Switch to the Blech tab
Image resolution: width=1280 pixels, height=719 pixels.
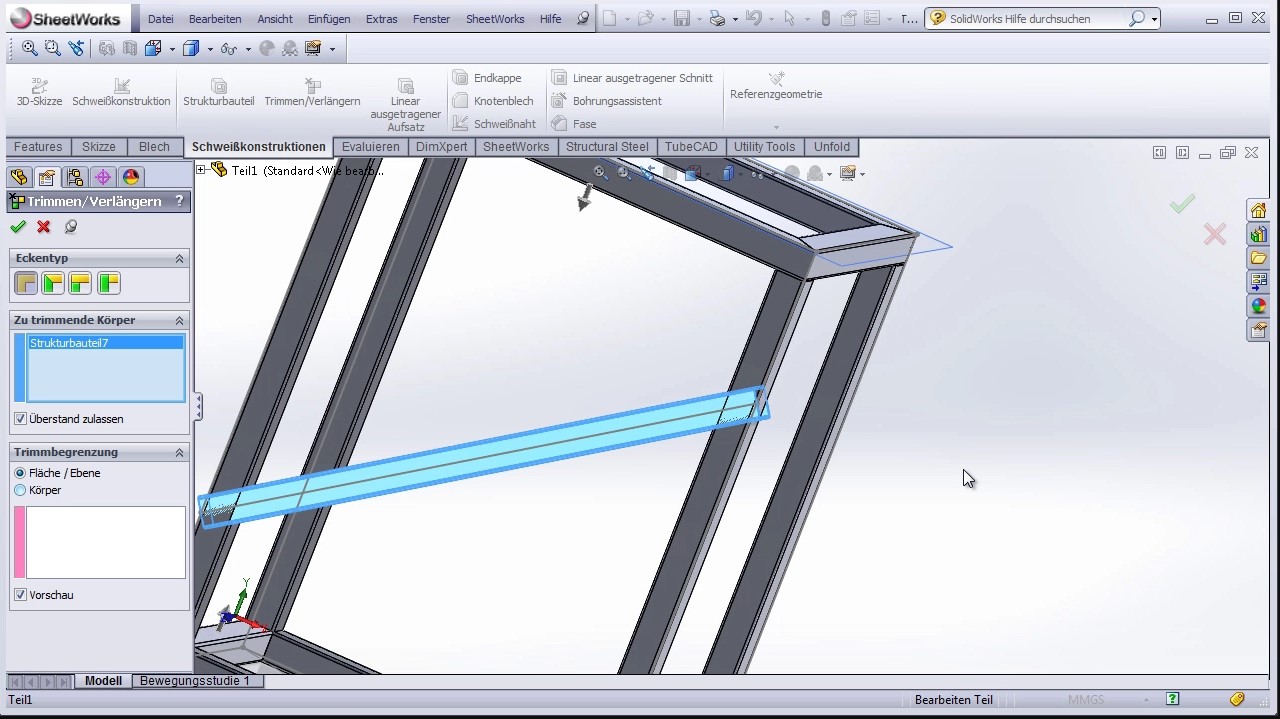pyautogui.click(x=154, y=147)
